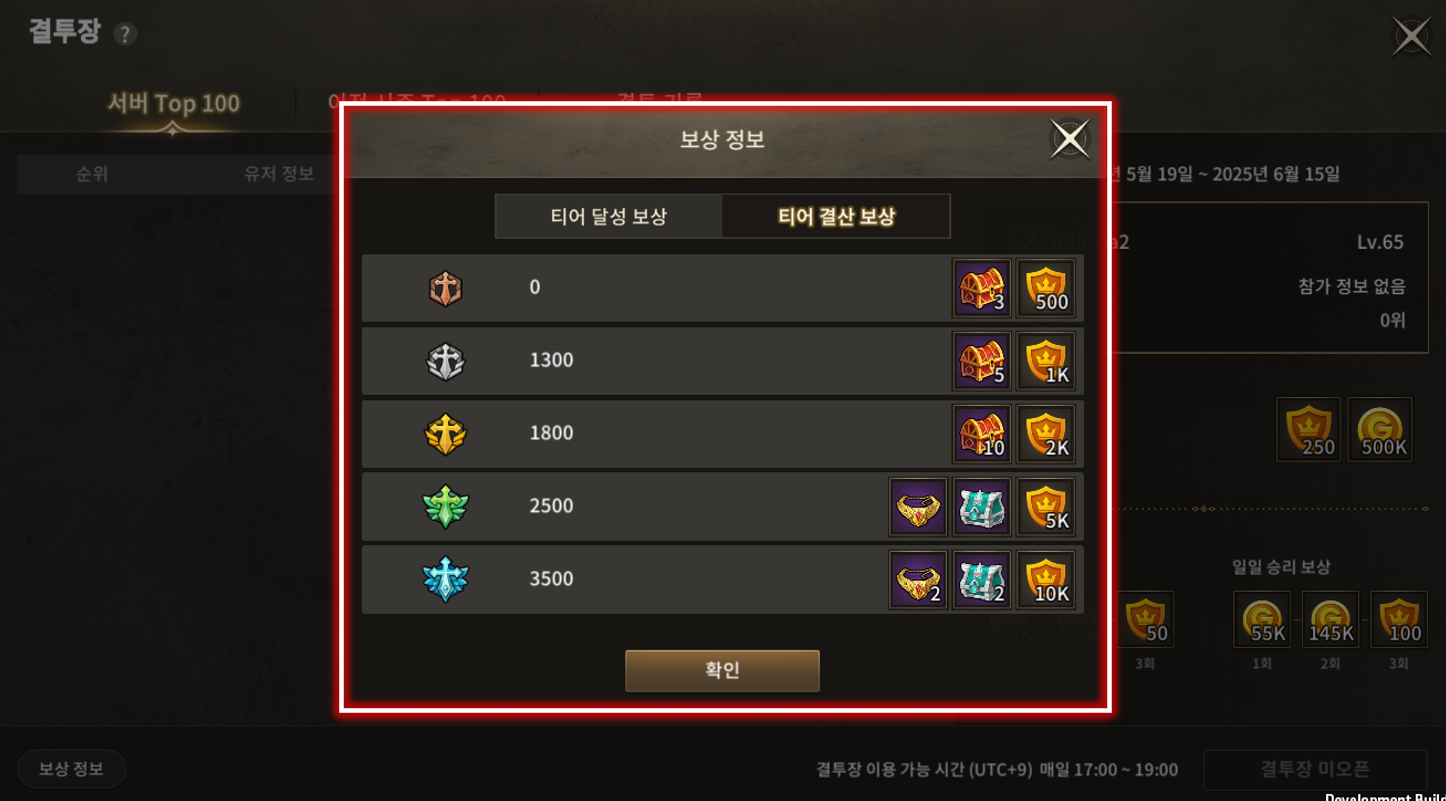Open the 서버 Top 100 tab
The image size is (1446, 801).
coord(174,104)
